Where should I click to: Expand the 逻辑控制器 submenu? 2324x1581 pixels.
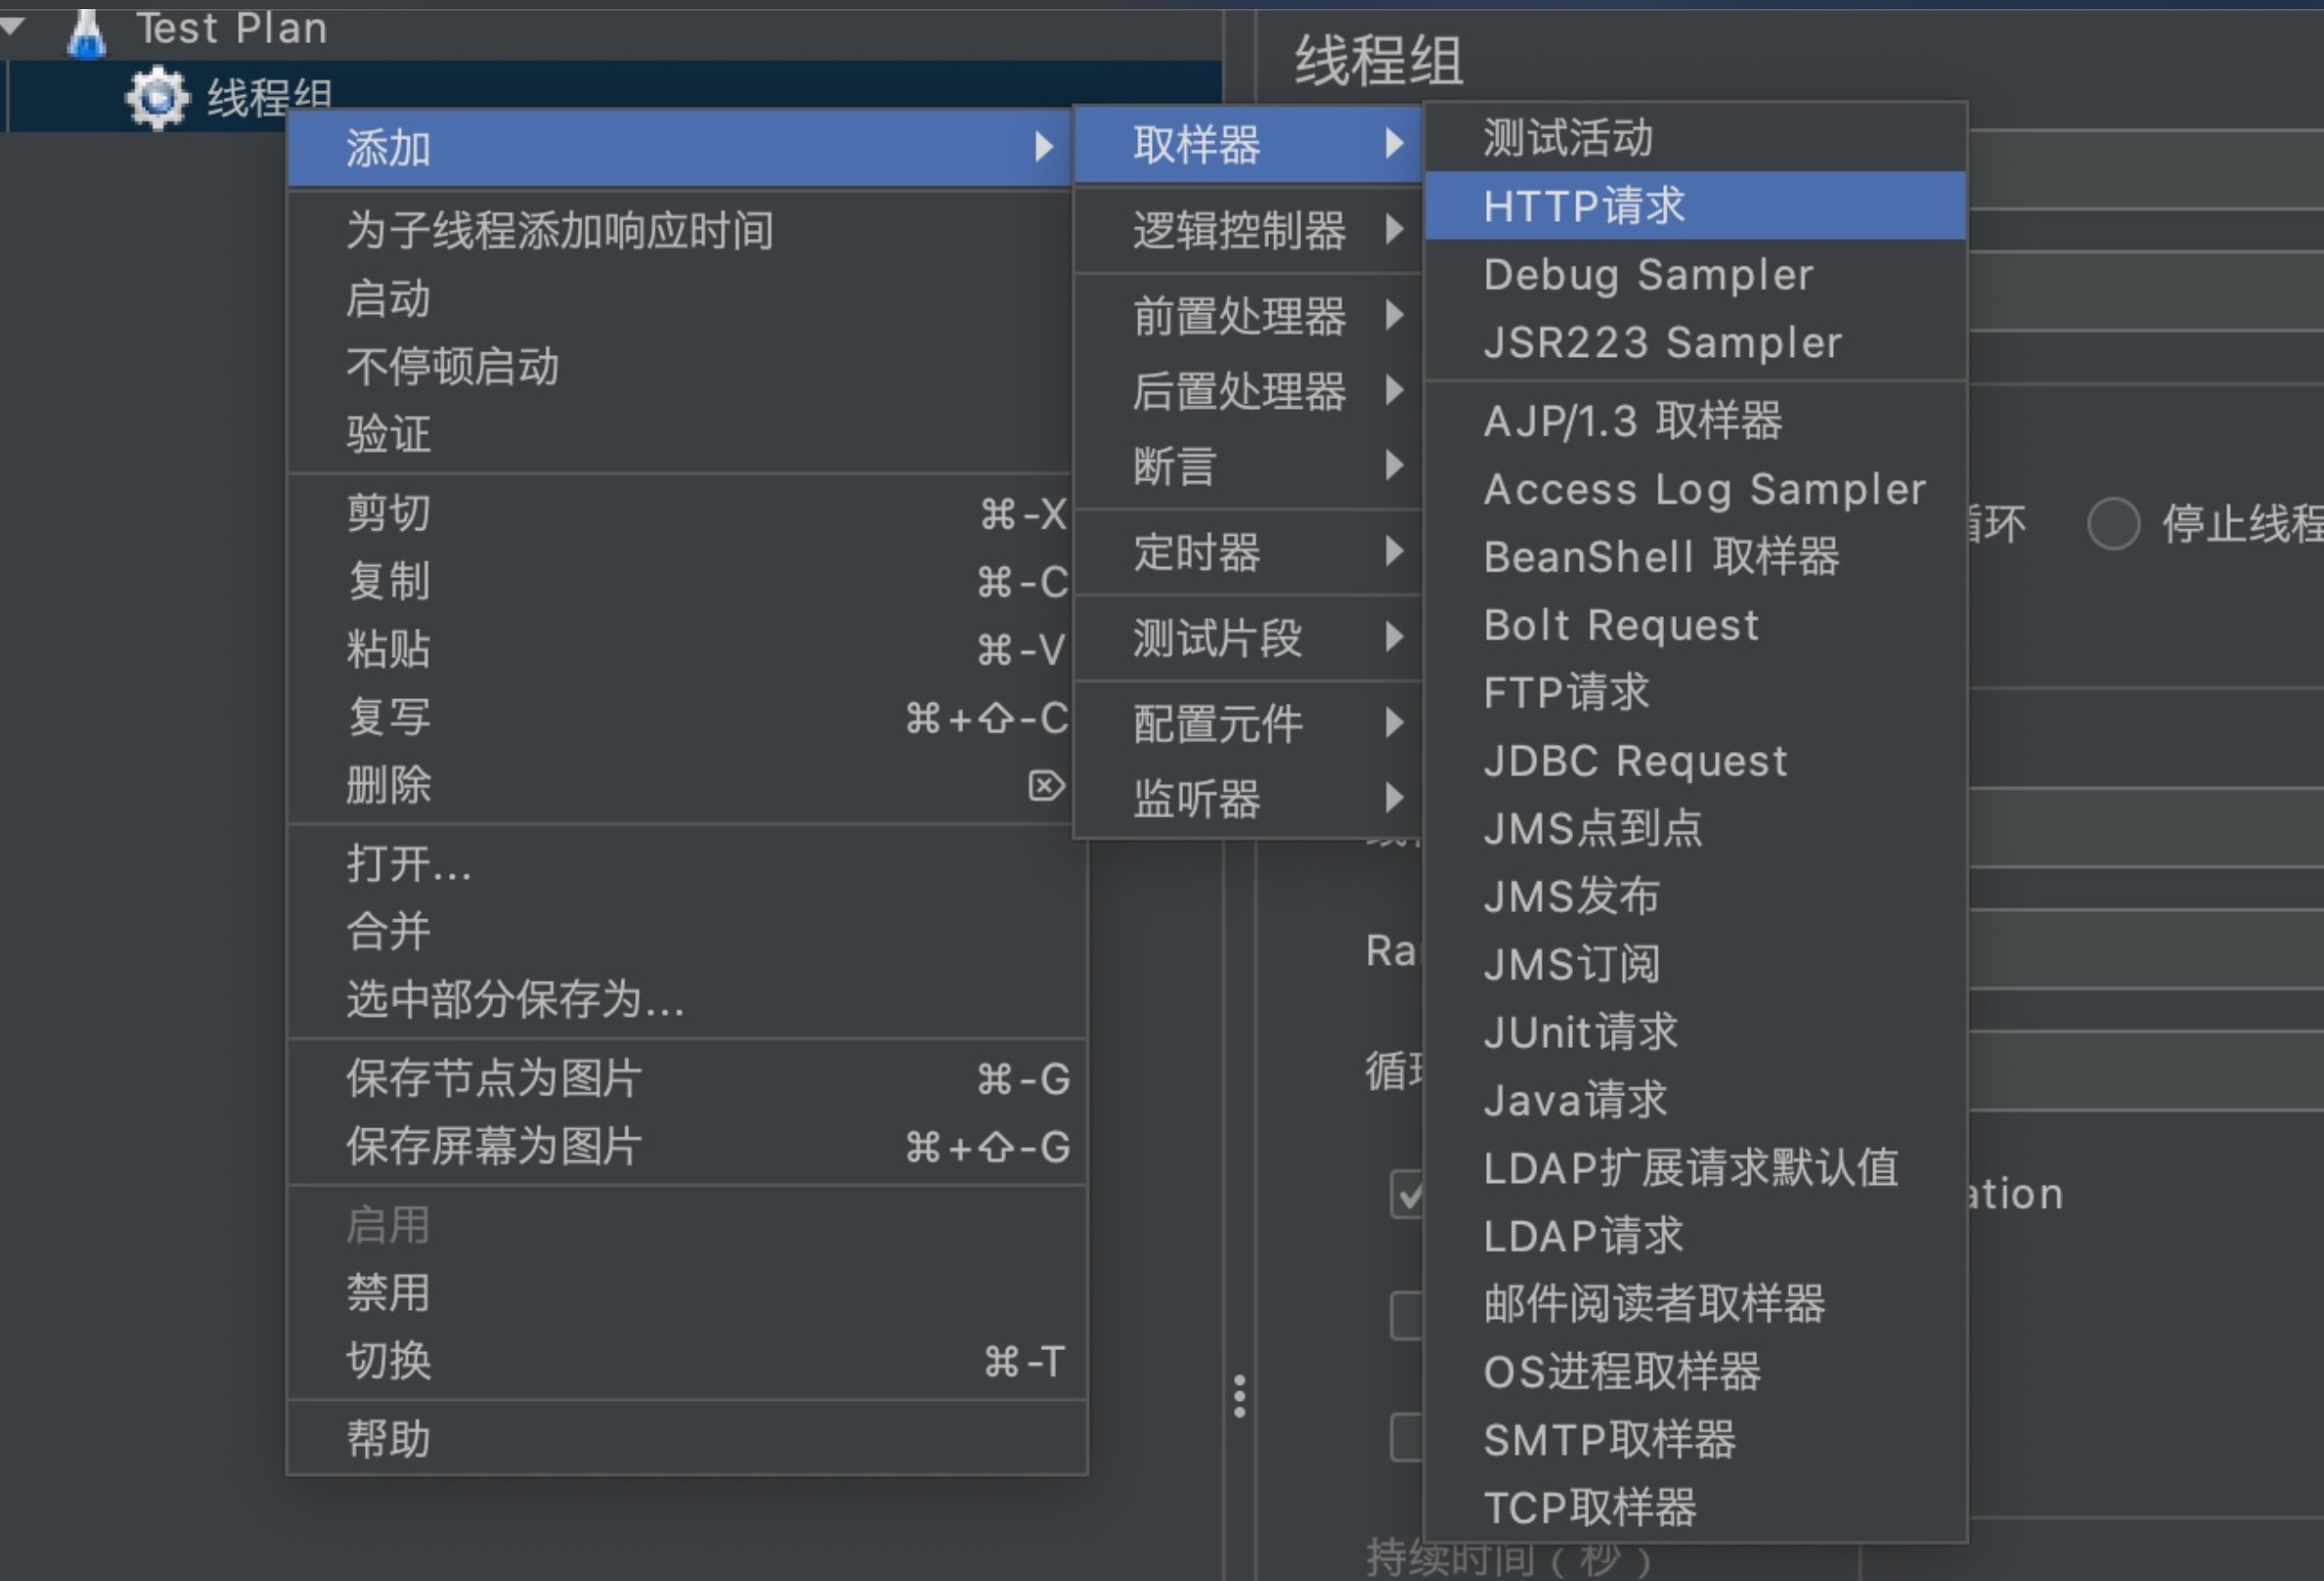point(1248,230)
